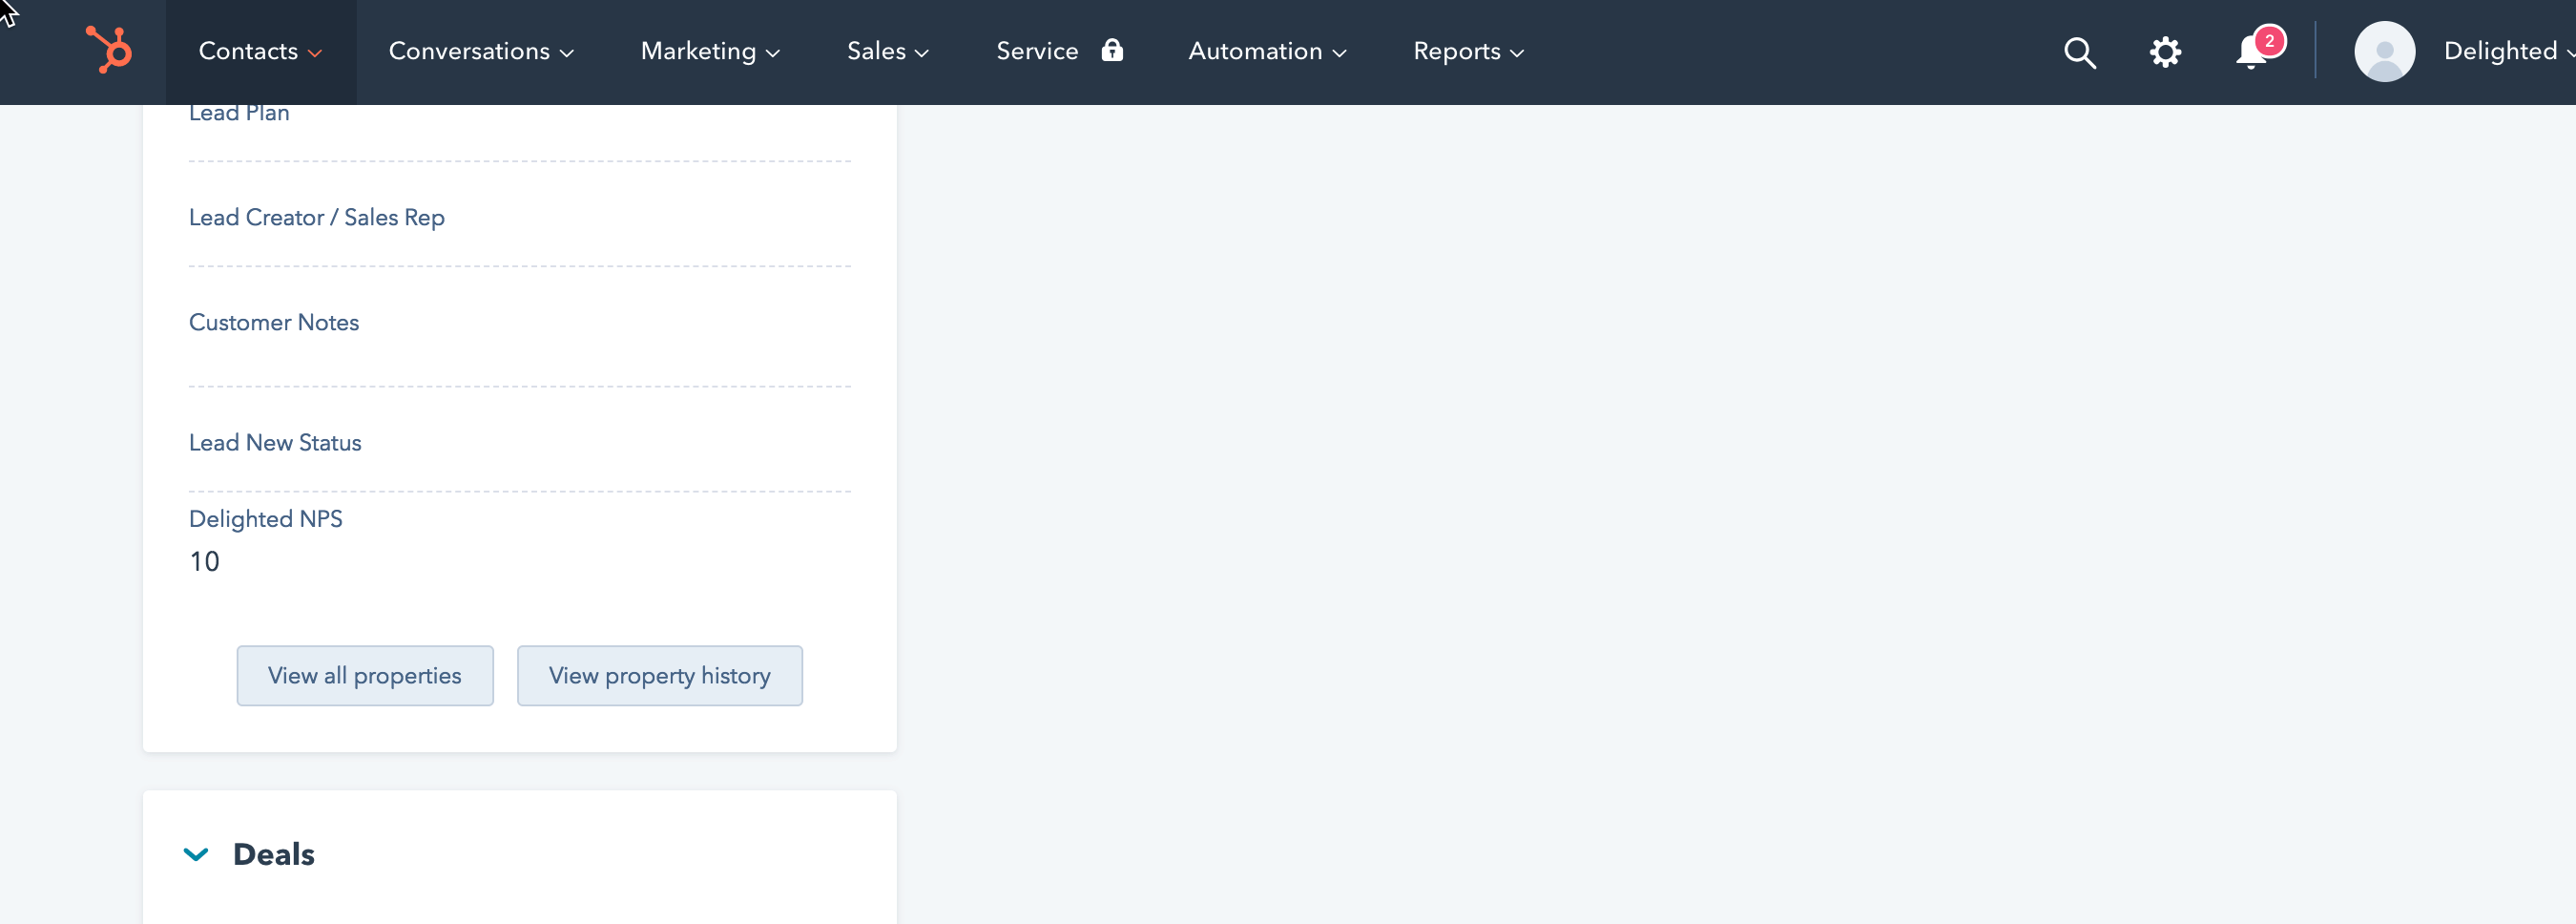Open the Automation menu
The width and height of the screenshot is (2576, 924).
(x=1267, y=52)
